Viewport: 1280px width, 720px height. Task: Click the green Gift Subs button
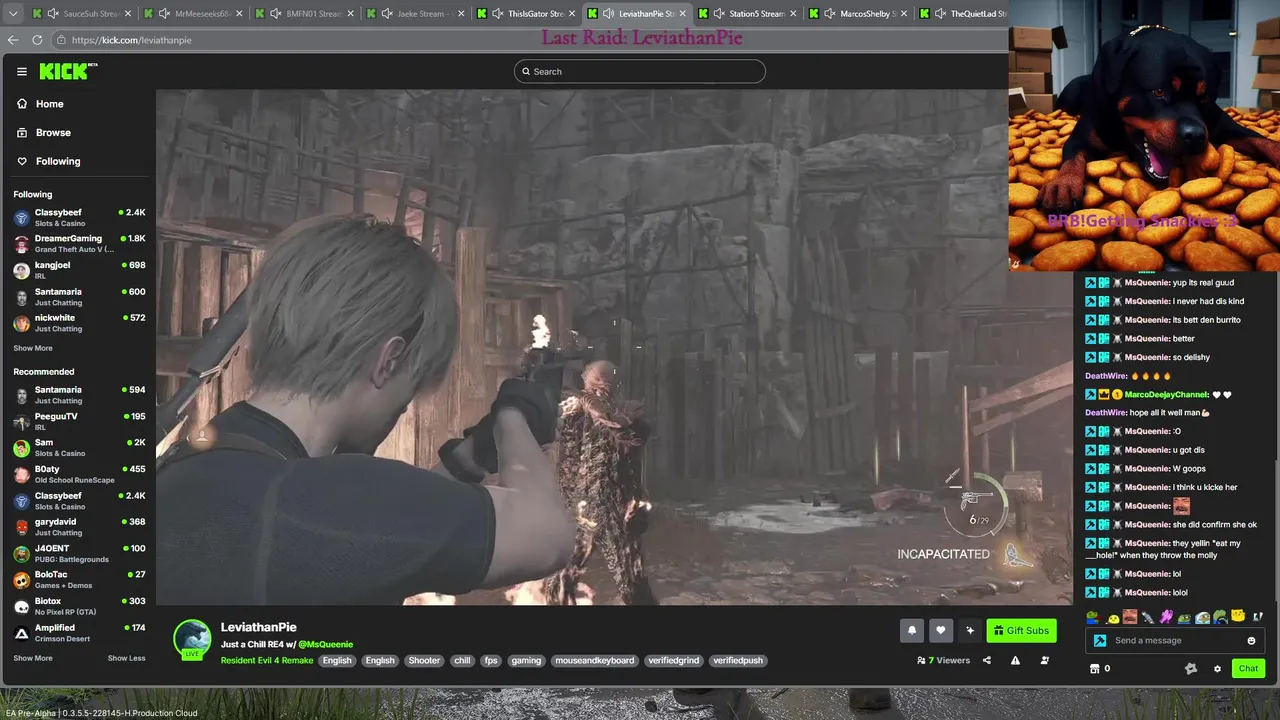pyautogui.click(x=1021, y=630)
